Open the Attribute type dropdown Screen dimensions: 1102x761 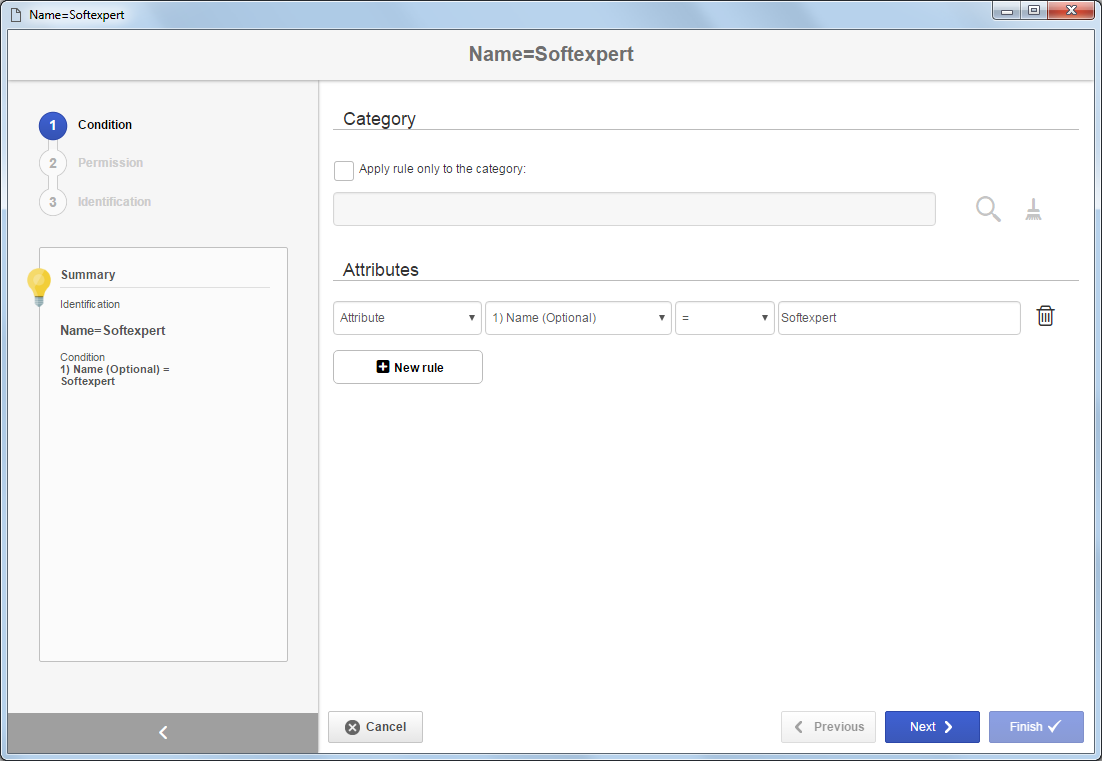pyautogui.click(x=407, y=318)
